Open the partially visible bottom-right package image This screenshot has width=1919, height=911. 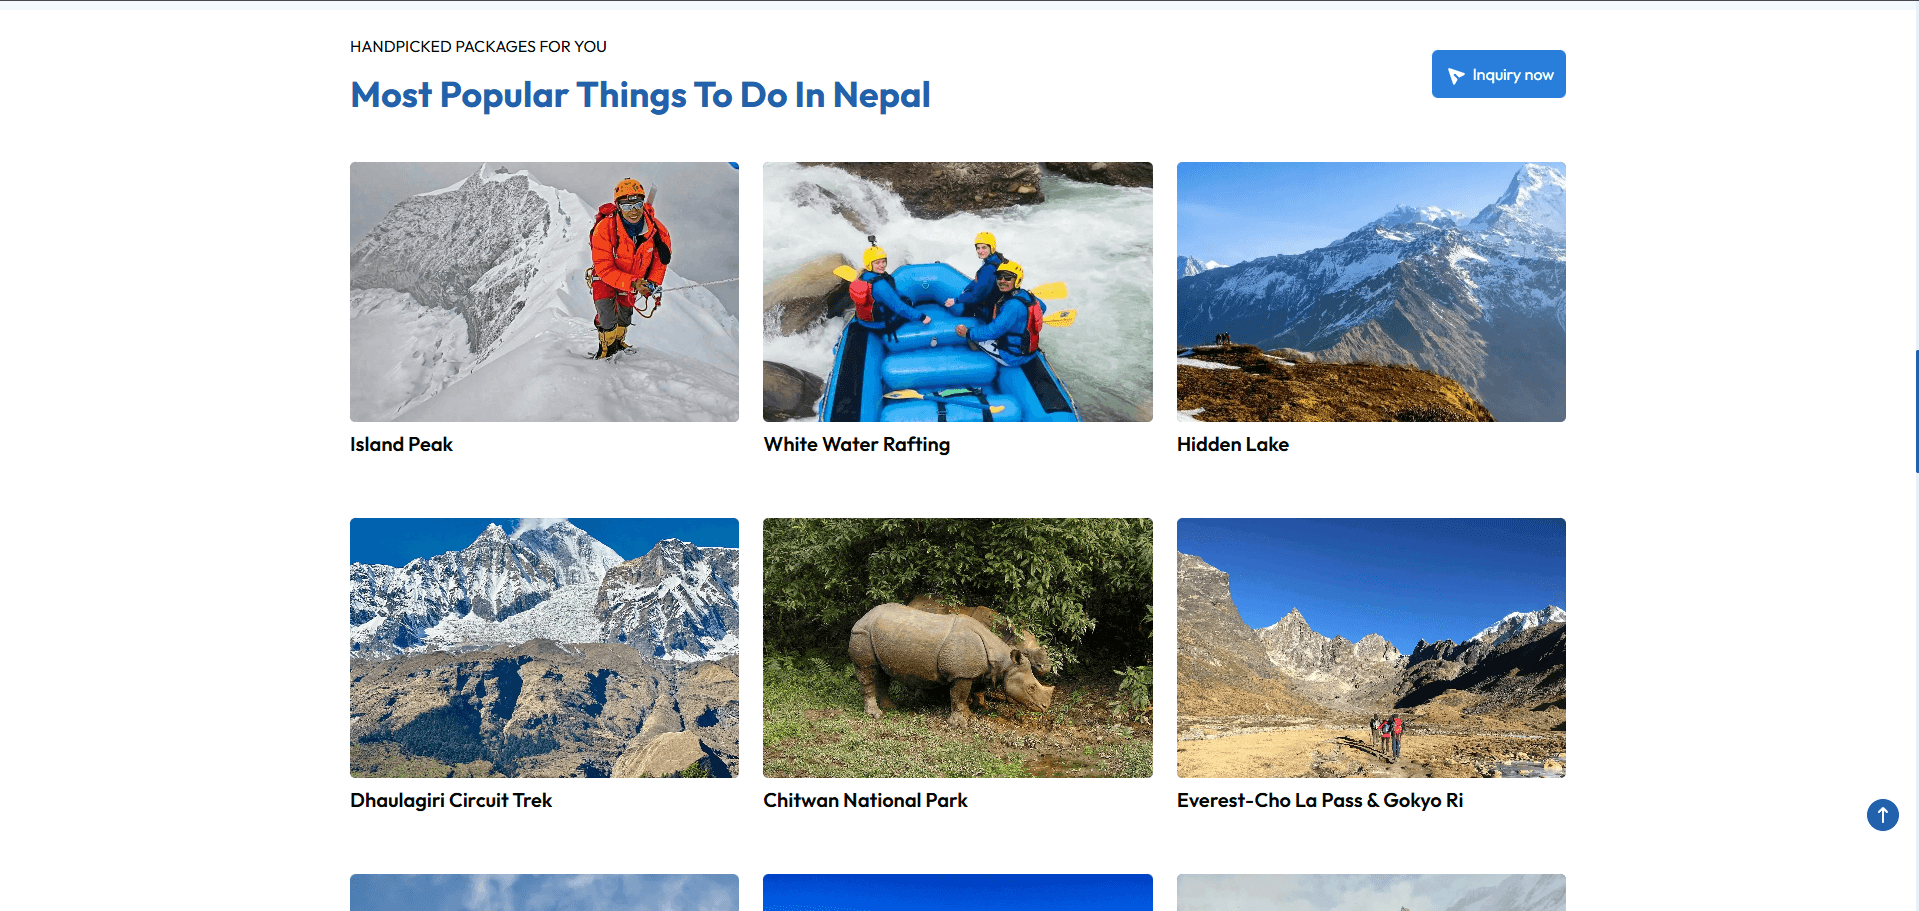click(1371, 893)
